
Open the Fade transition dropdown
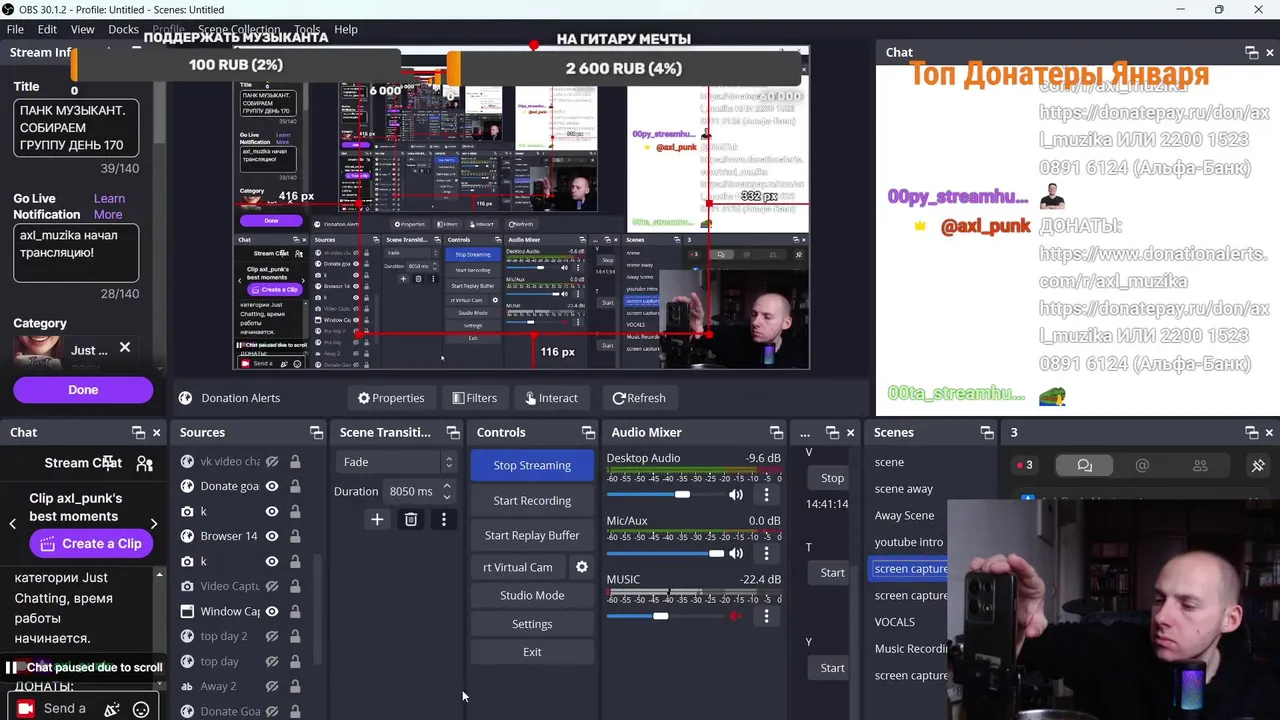pyautogui.click(x=398, y=462)
